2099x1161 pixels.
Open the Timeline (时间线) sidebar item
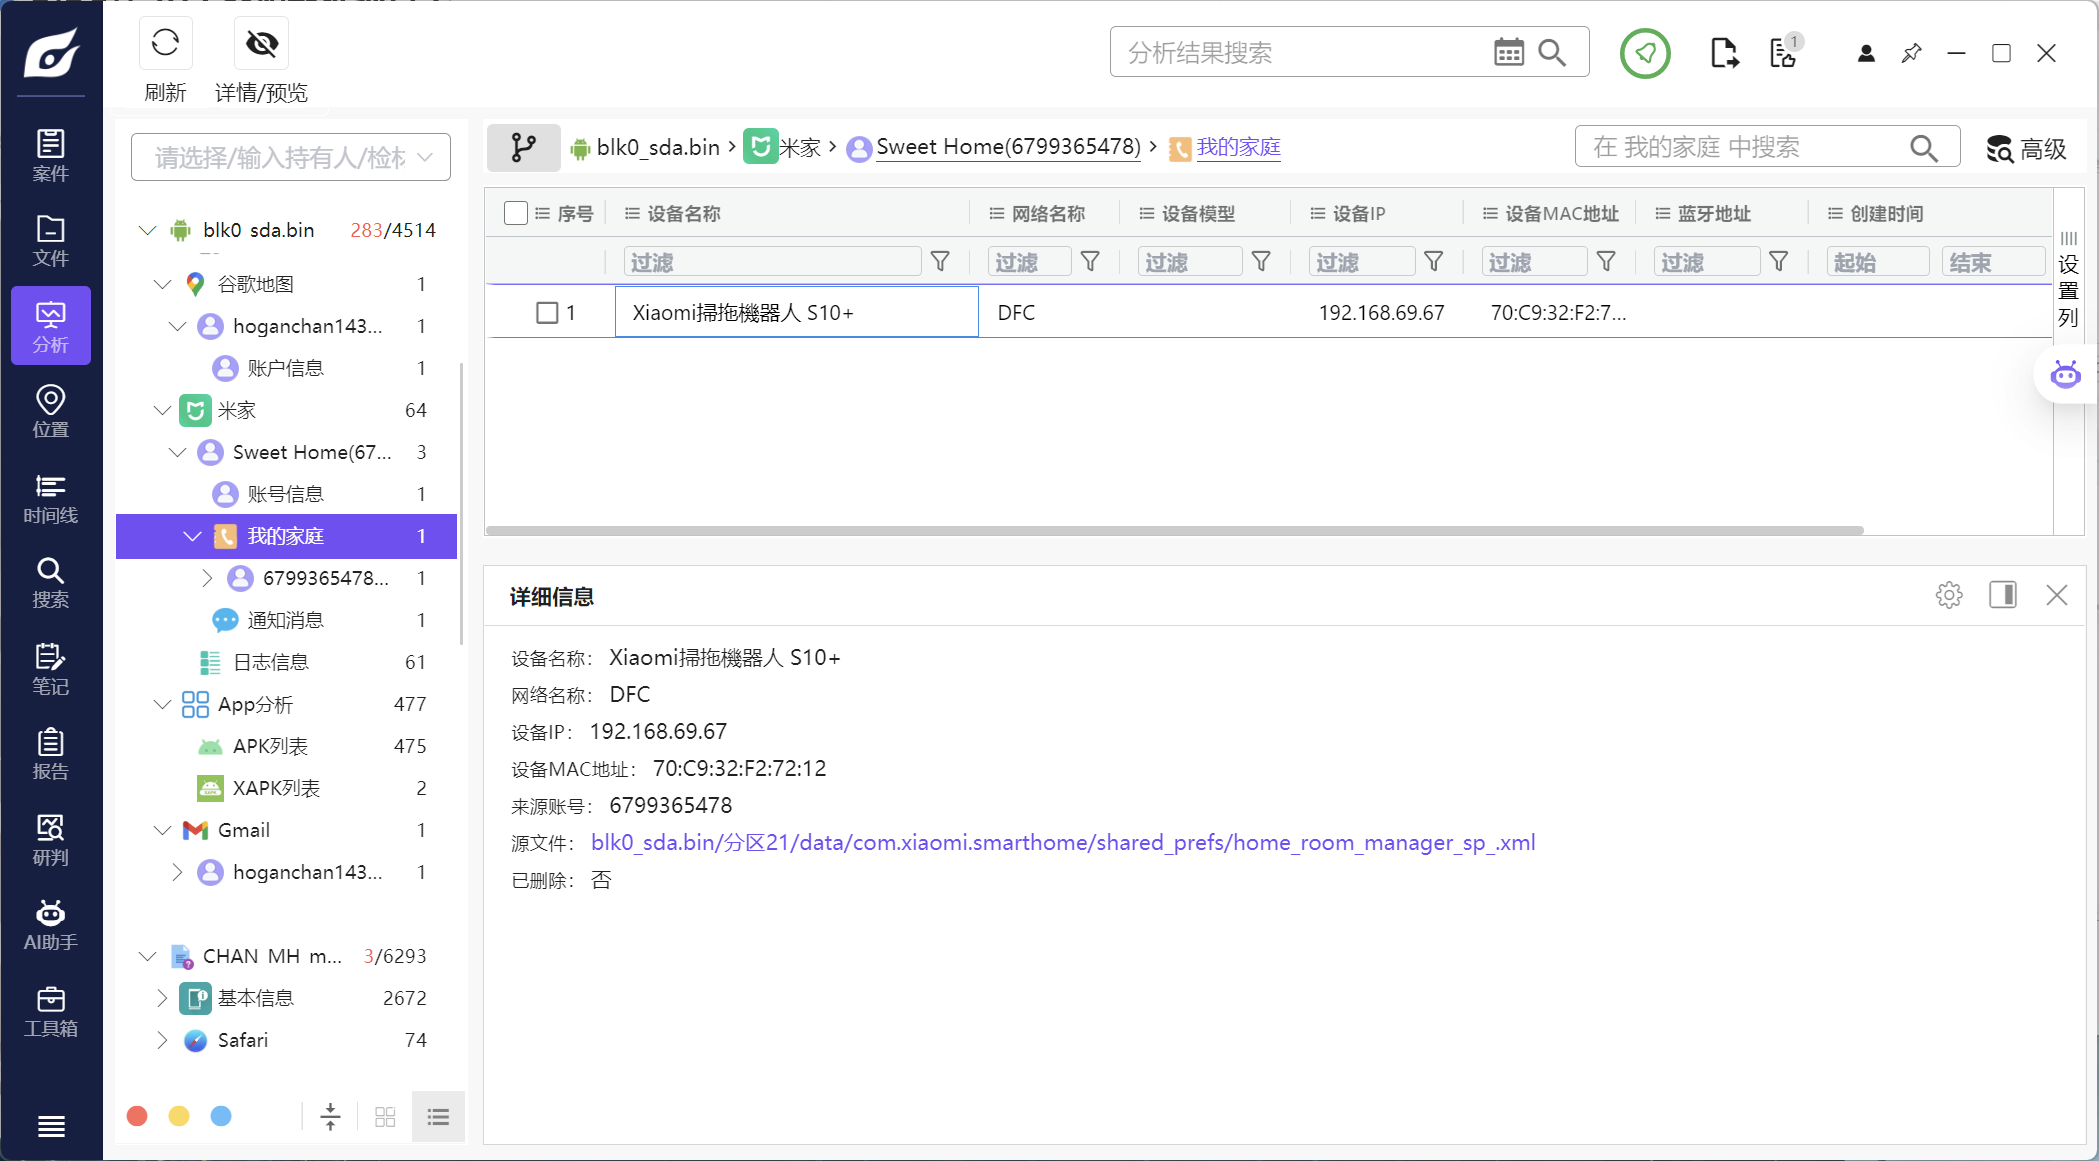pos(50,498)
